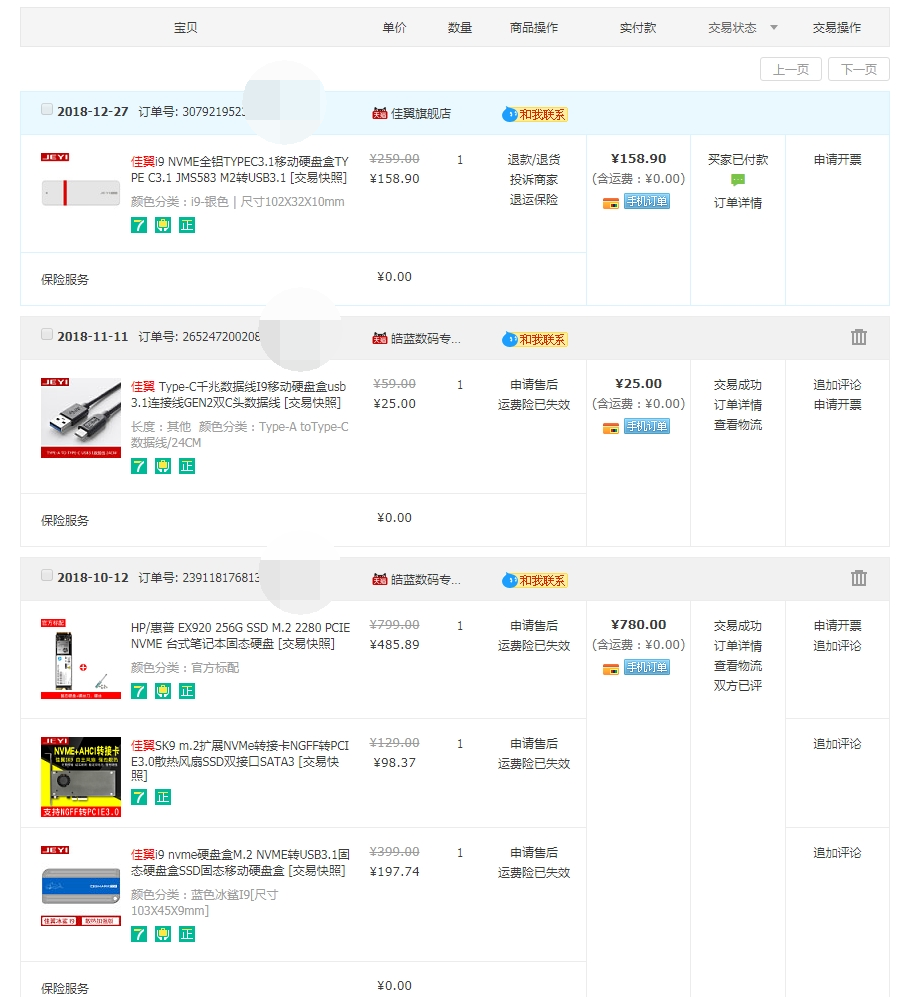
Task: Click the 买家已付款 status text
Action: [x=737, y=160]
